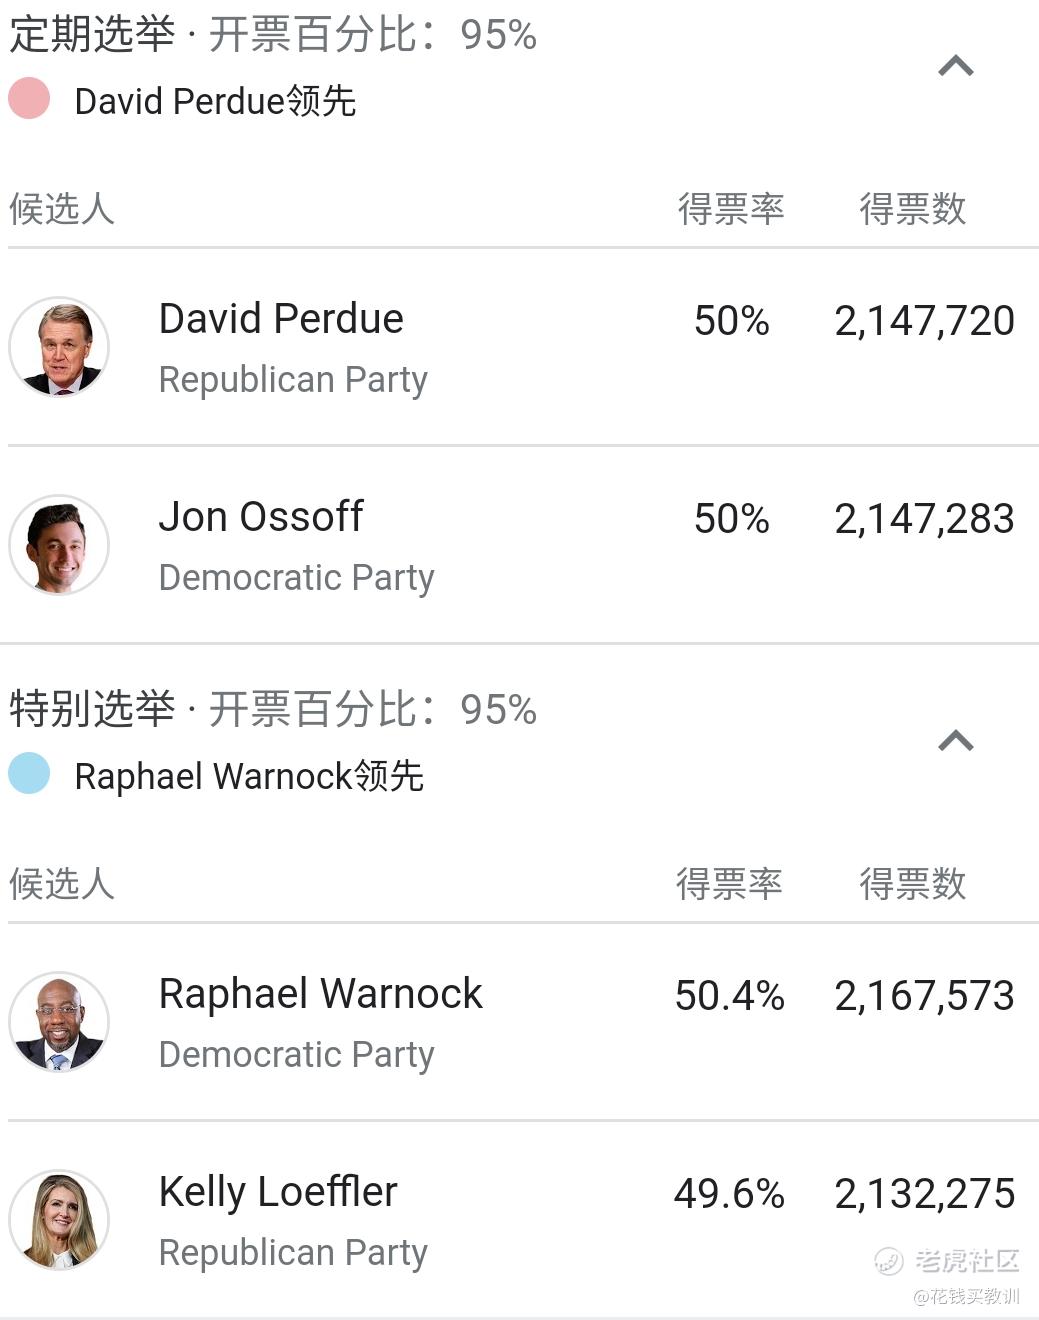The width and height of the screenshot is (1039, 1320).
Task: Click Raphael Warnock's portrait photo
Action: [x=59, y=1021]
